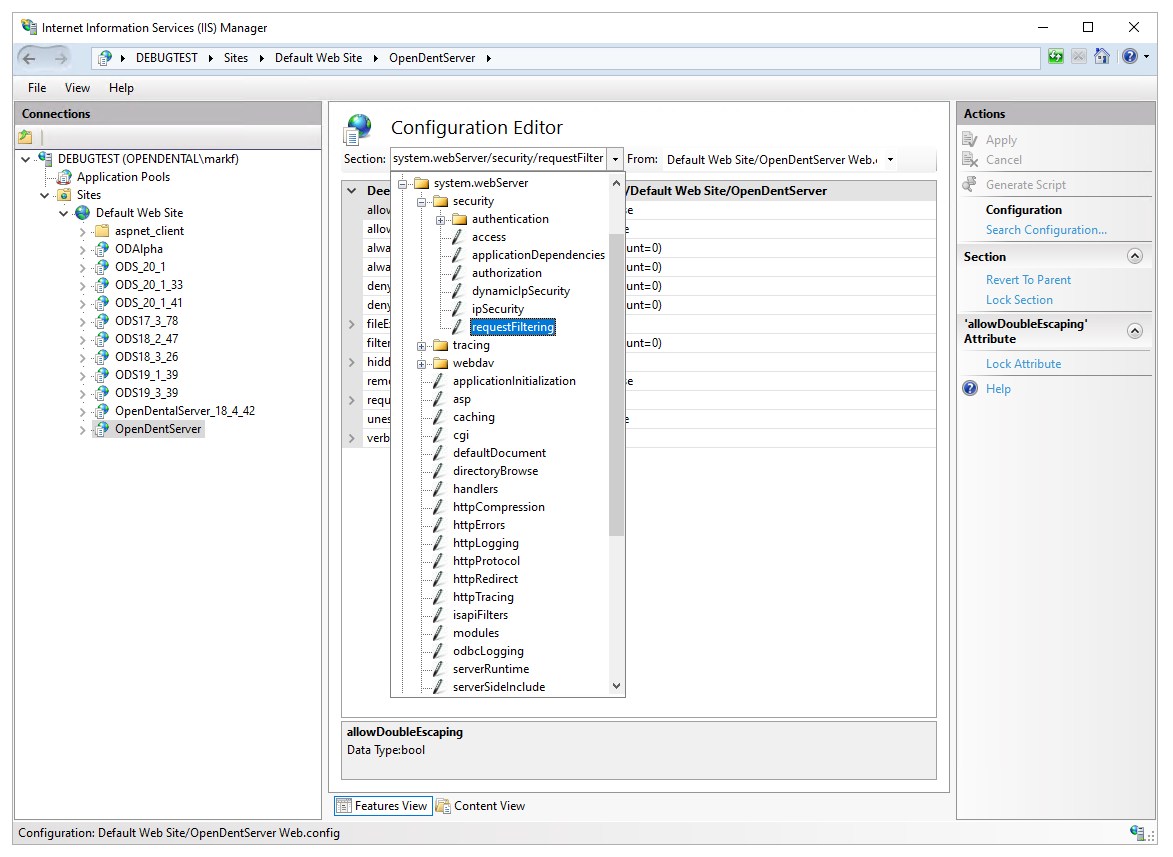
Task: Collapse the security tree node
Action: pos(421,201)
